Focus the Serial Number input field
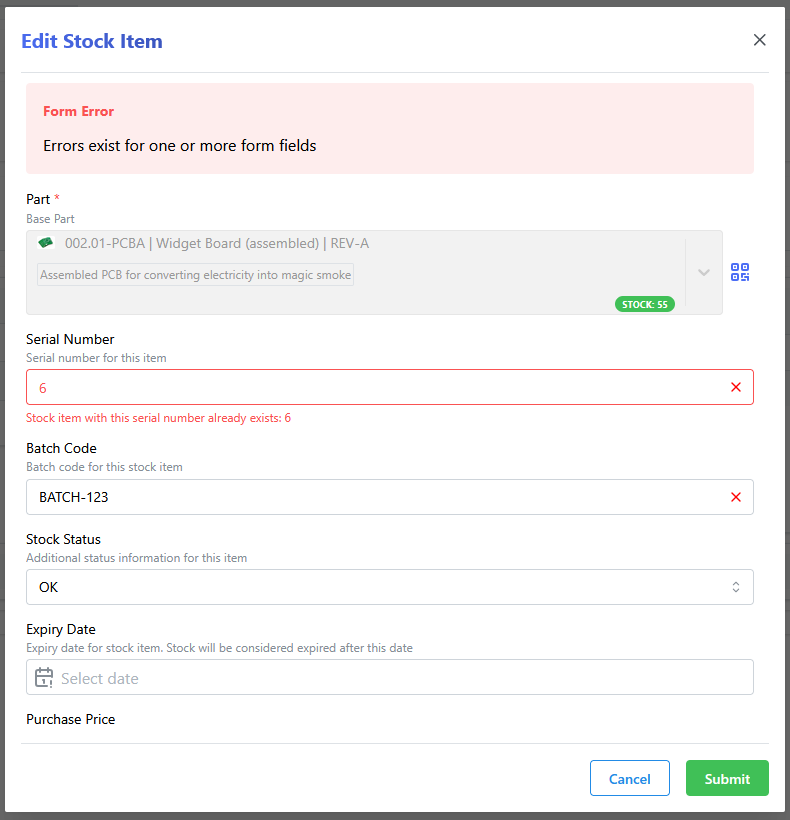Screen dimensions: 790x820 pos(370,387)
